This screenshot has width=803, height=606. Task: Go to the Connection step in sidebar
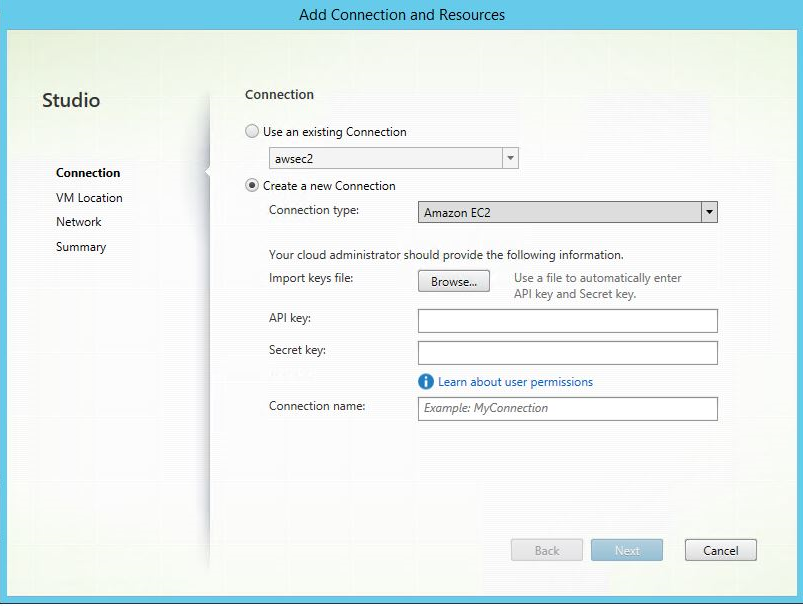coord(88,173)
